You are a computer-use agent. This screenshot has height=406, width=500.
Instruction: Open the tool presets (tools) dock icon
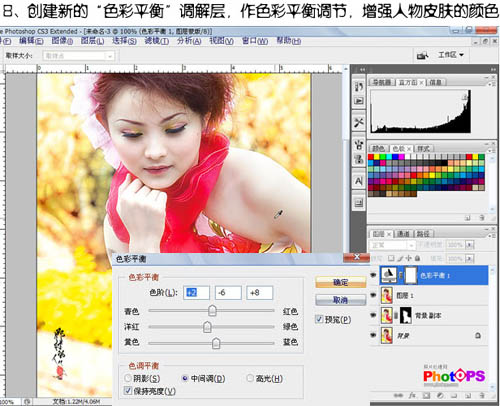[x=359, y=122]
